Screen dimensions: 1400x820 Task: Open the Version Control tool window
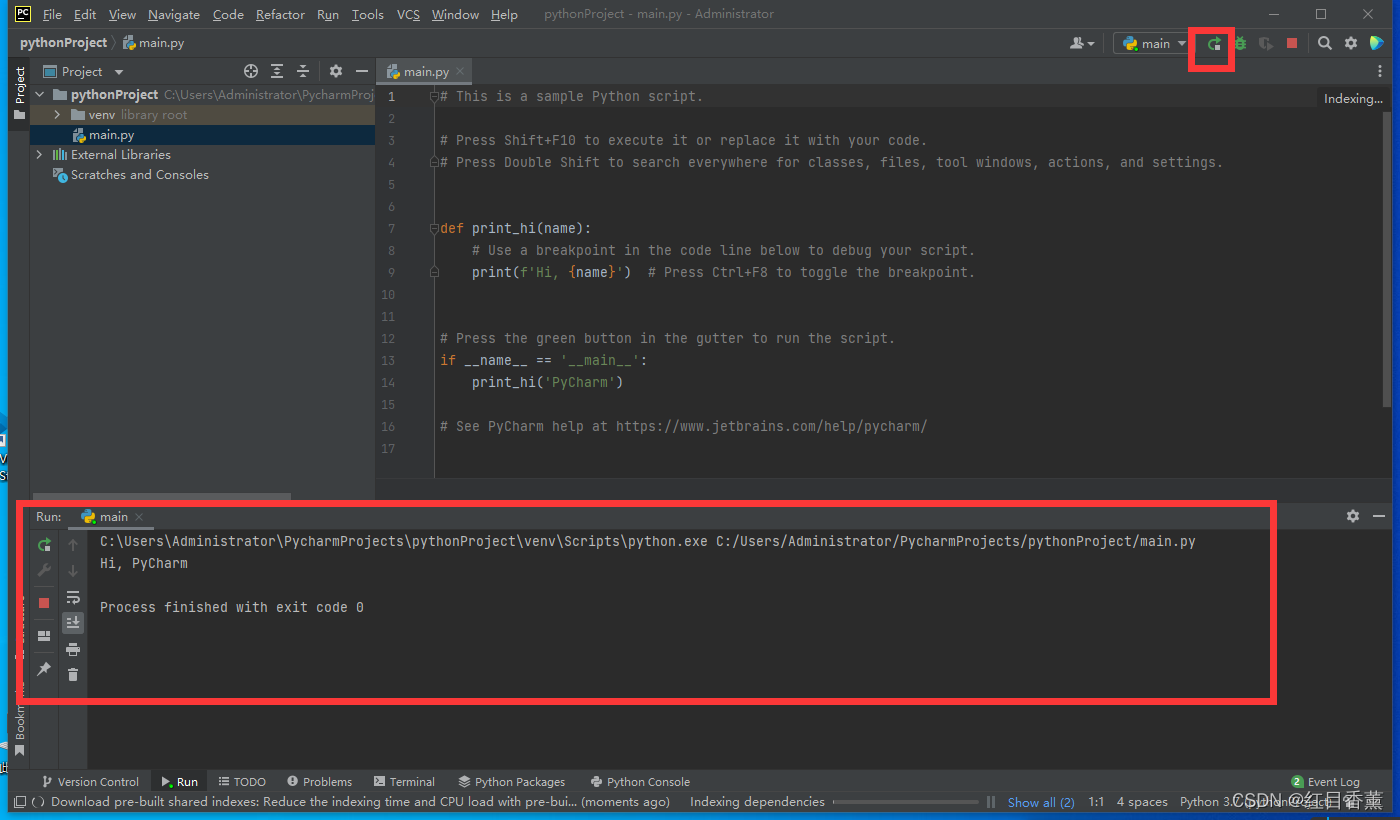click(x=90, y=782)
